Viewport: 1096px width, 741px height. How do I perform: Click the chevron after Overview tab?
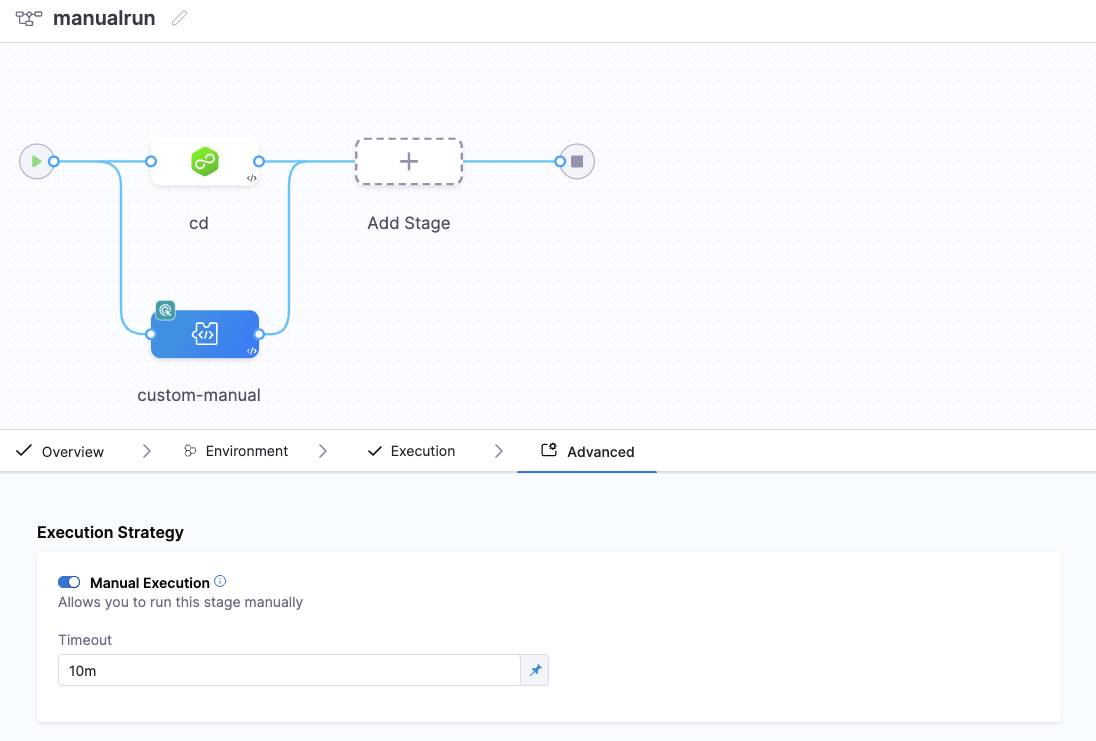[147, 451]
